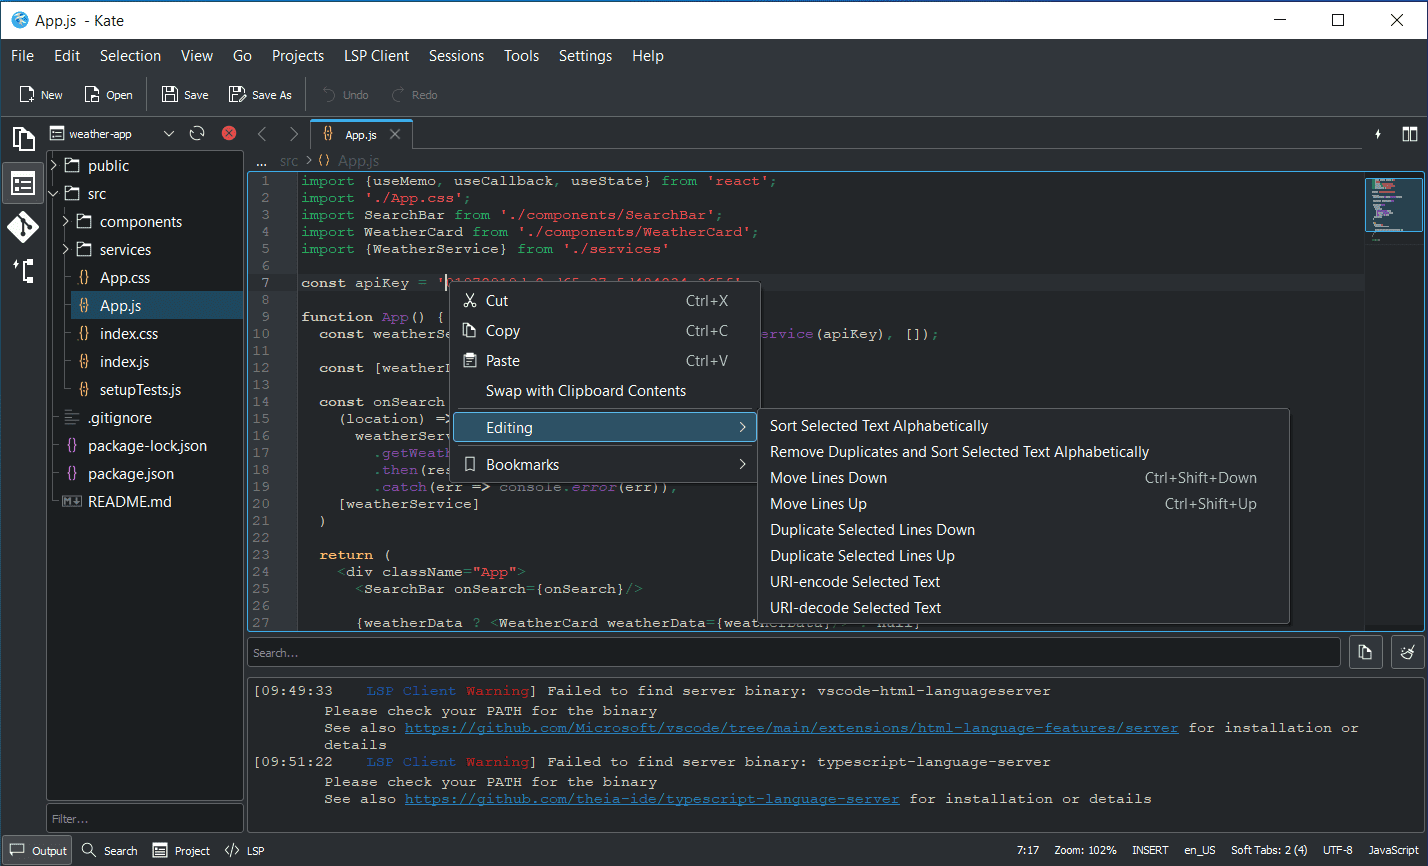Click the output Search input field
1428x866 pixels.
pos(793,652)
